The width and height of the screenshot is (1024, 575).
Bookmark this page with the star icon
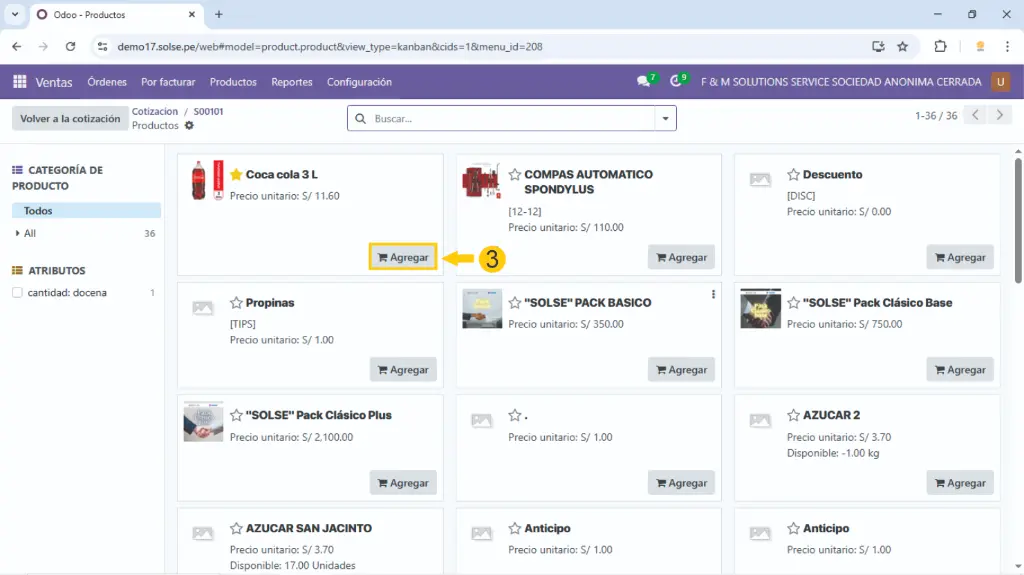click(x=903, y=46)
